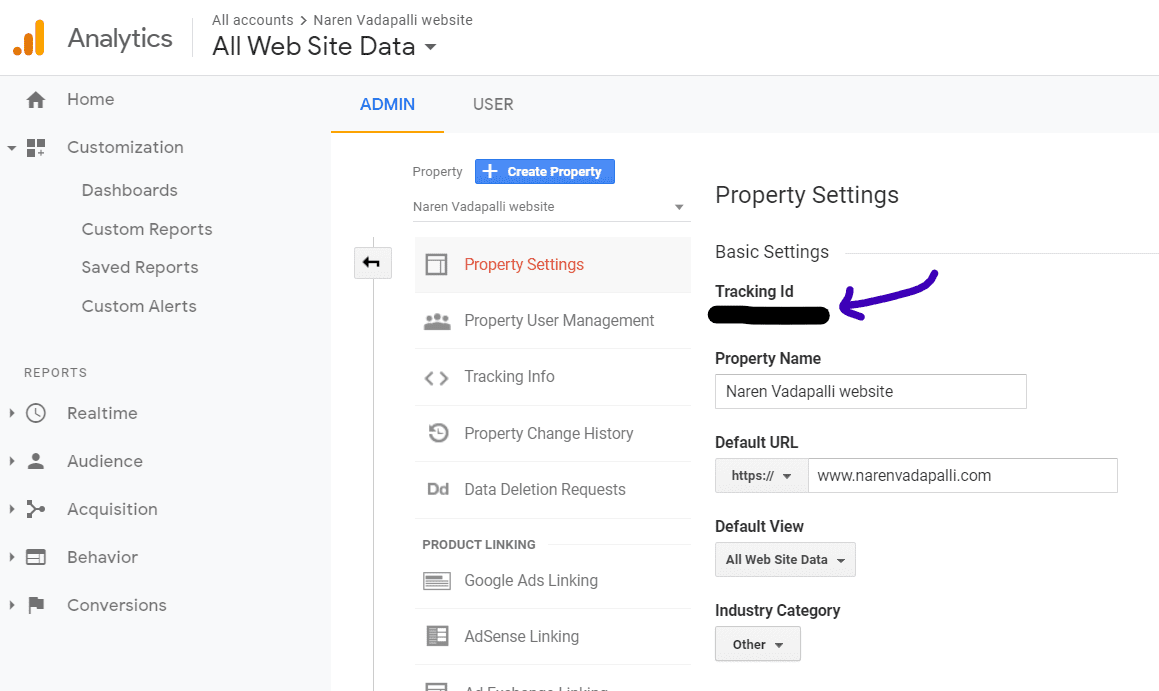The height and width of the screenshot is (691, 1159).
Task: Open the Audience reports section
Action: 105,461
